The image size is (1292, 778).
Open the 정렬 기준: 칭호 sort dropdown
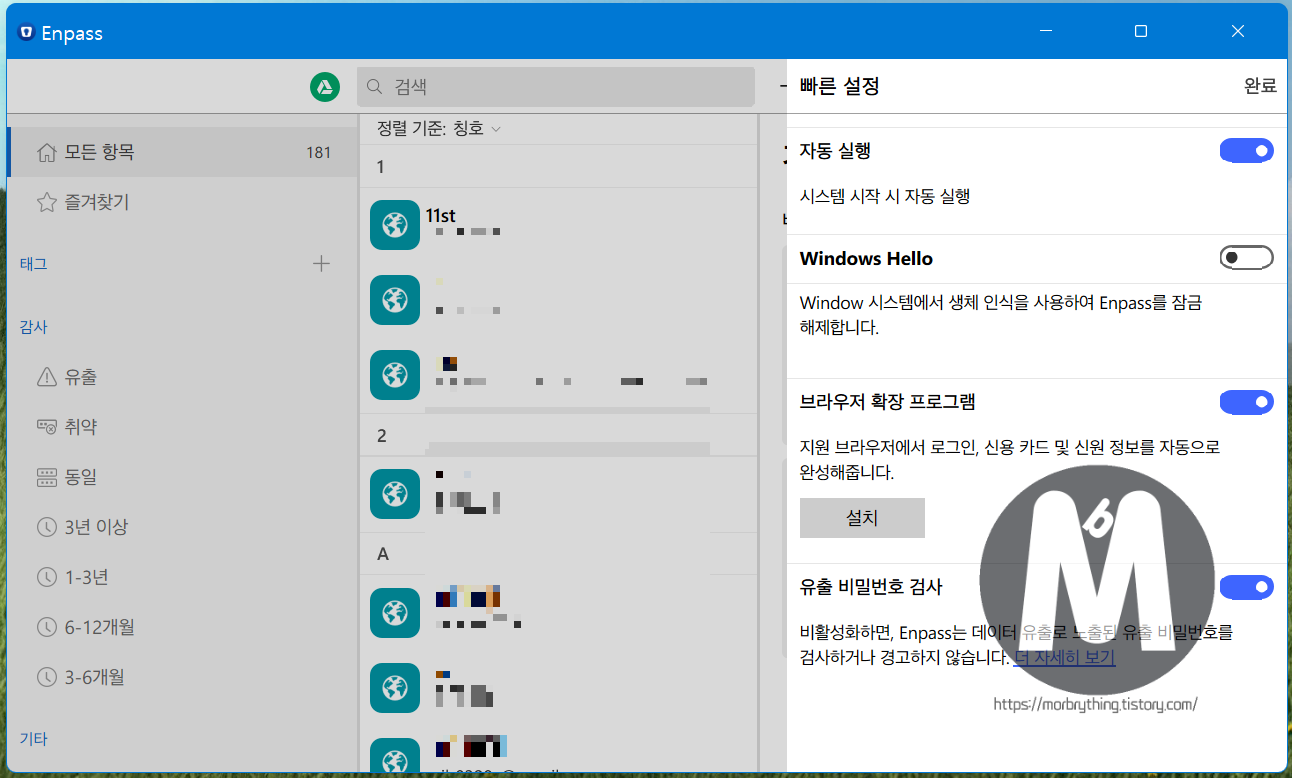439,128
